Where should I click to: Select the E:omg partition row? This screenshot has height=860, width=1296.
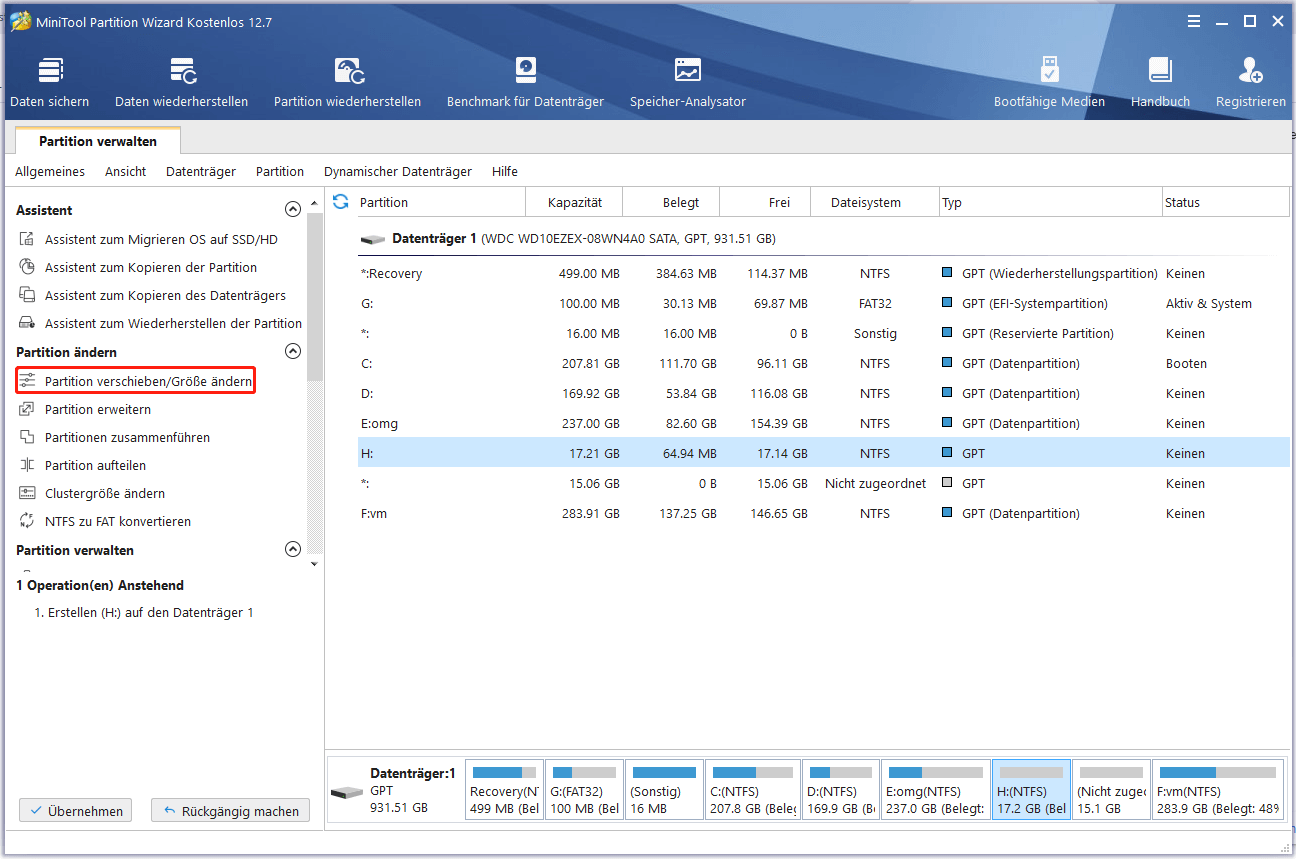pos(824,424)
